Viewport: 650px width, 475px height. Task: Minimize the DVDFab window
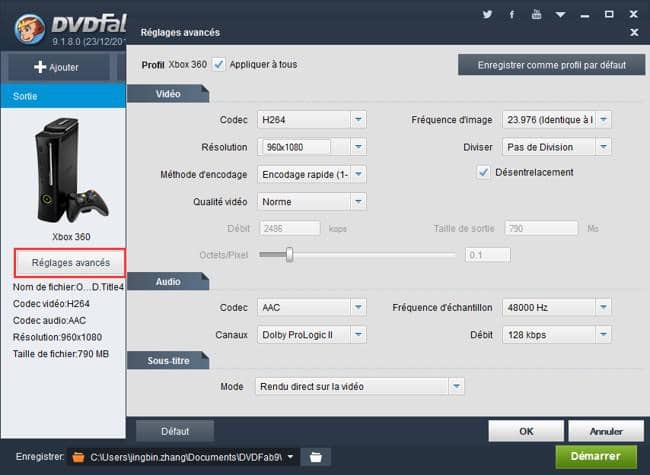[x=585, y=16]
